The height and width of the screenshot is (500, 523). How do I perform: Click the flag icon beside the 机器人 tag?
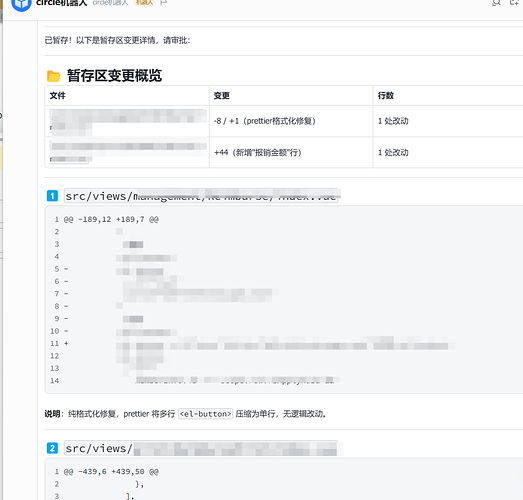(163, 3)
